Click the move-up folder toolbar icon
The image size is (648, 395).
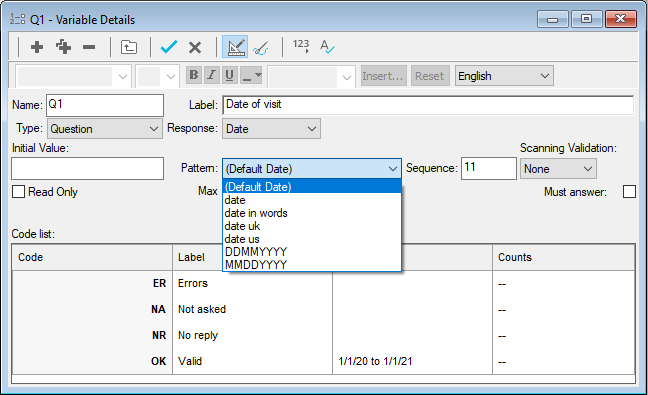[129, 47]
